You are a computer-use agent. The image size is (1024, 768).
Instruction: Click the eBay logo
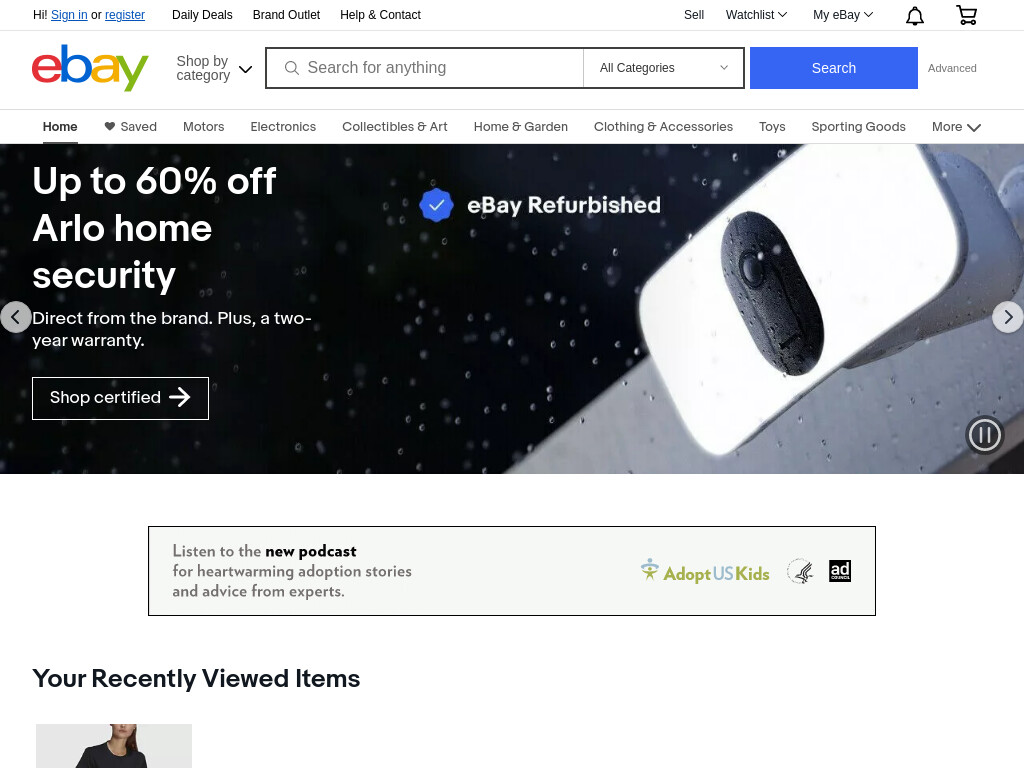pyautogui.click(x=90, y=68)
